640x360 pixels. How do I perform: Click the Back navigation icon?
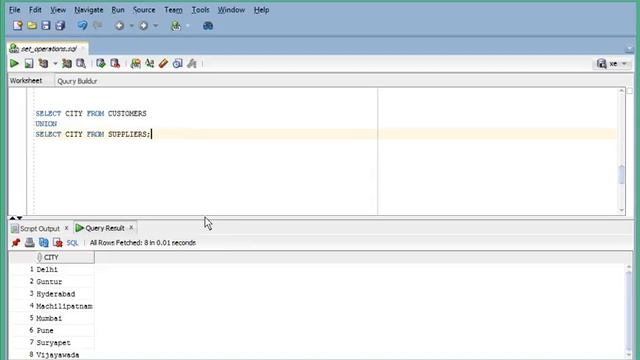coord(120,26)
